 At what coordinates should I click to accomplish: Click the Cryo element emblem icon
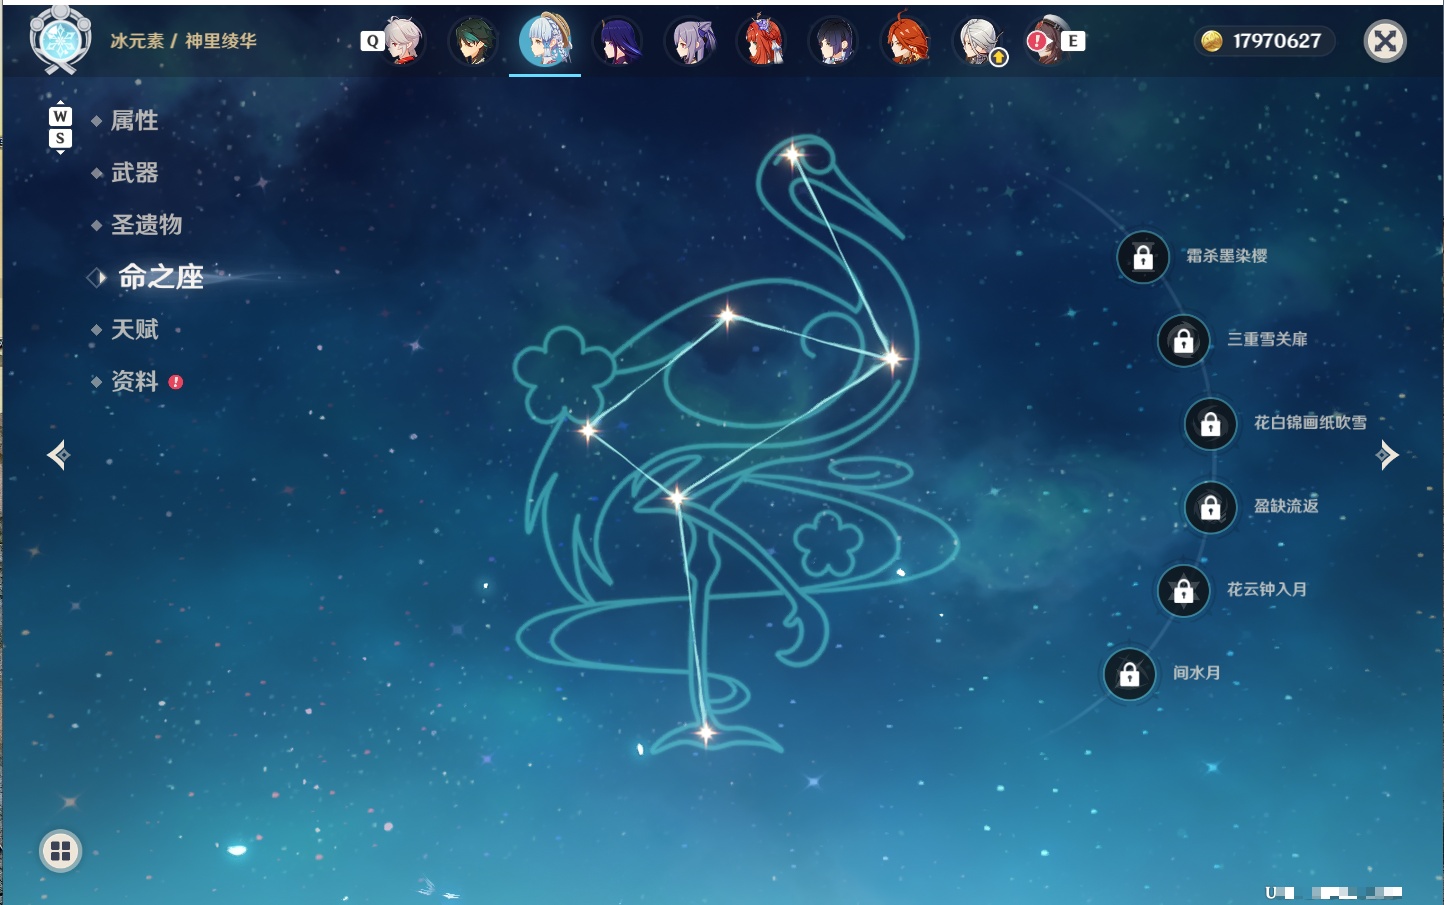pos(61,41)
